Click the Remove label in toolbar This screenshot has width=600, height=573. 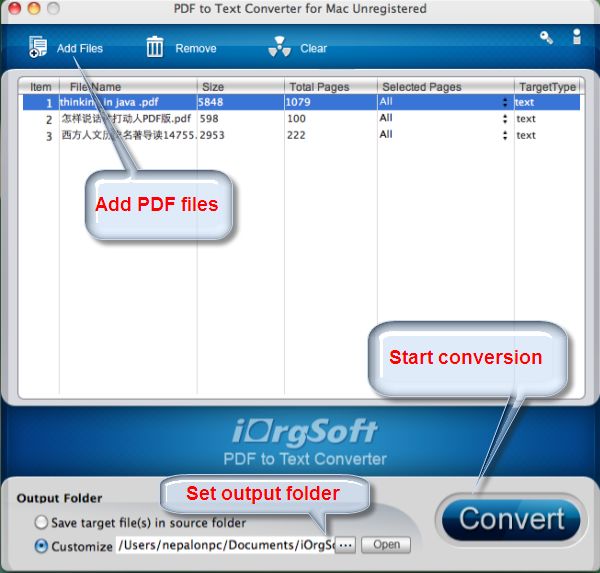[x=196, y=48]
